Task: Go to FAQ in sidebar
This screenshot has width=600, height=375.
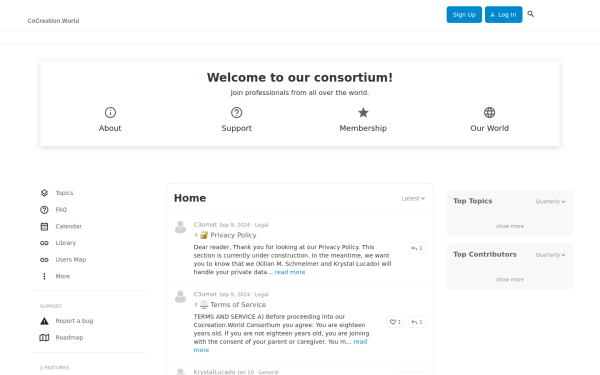Action: click(61, 210)
